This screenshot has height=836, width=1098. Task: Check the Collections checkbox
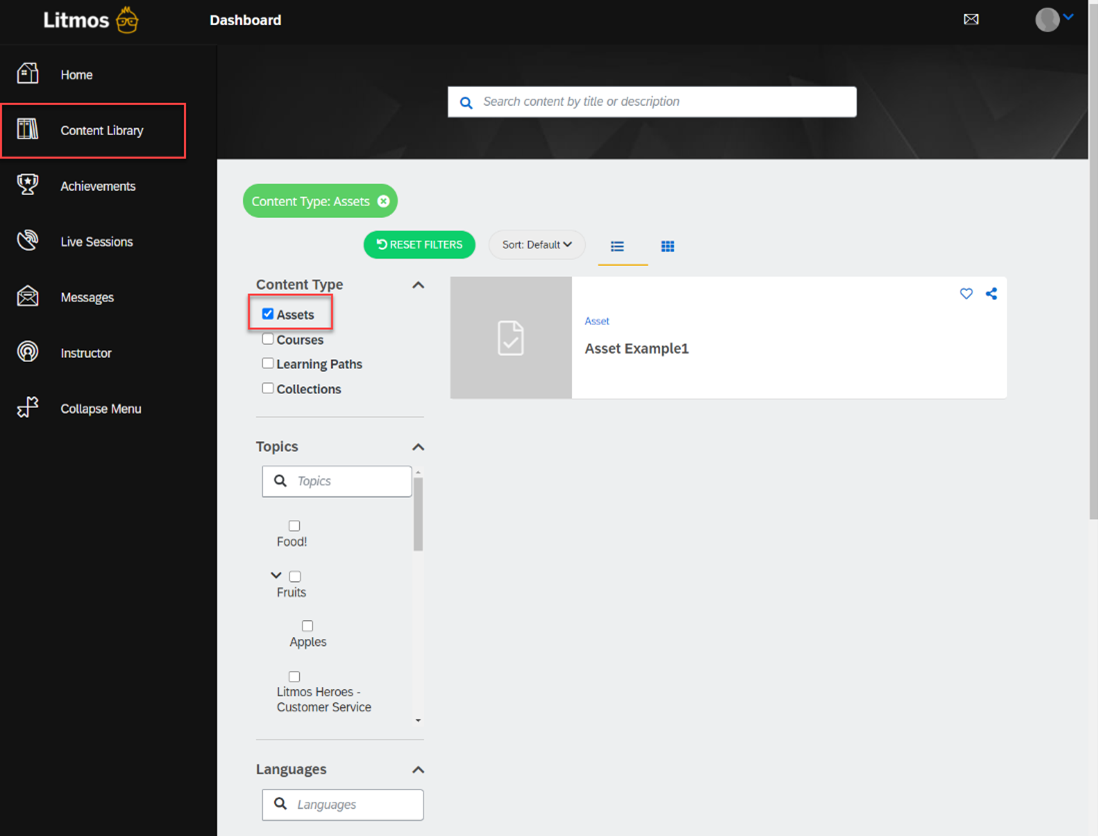267,388
